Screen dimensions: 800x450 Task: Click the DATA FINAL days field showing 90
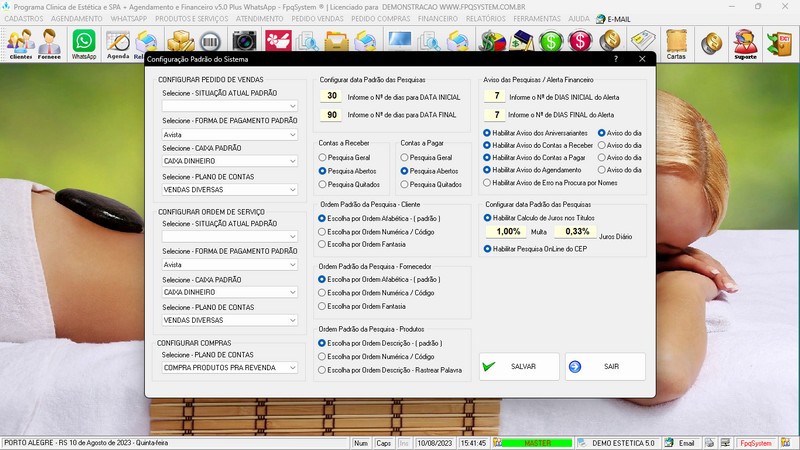pos(332,115)
